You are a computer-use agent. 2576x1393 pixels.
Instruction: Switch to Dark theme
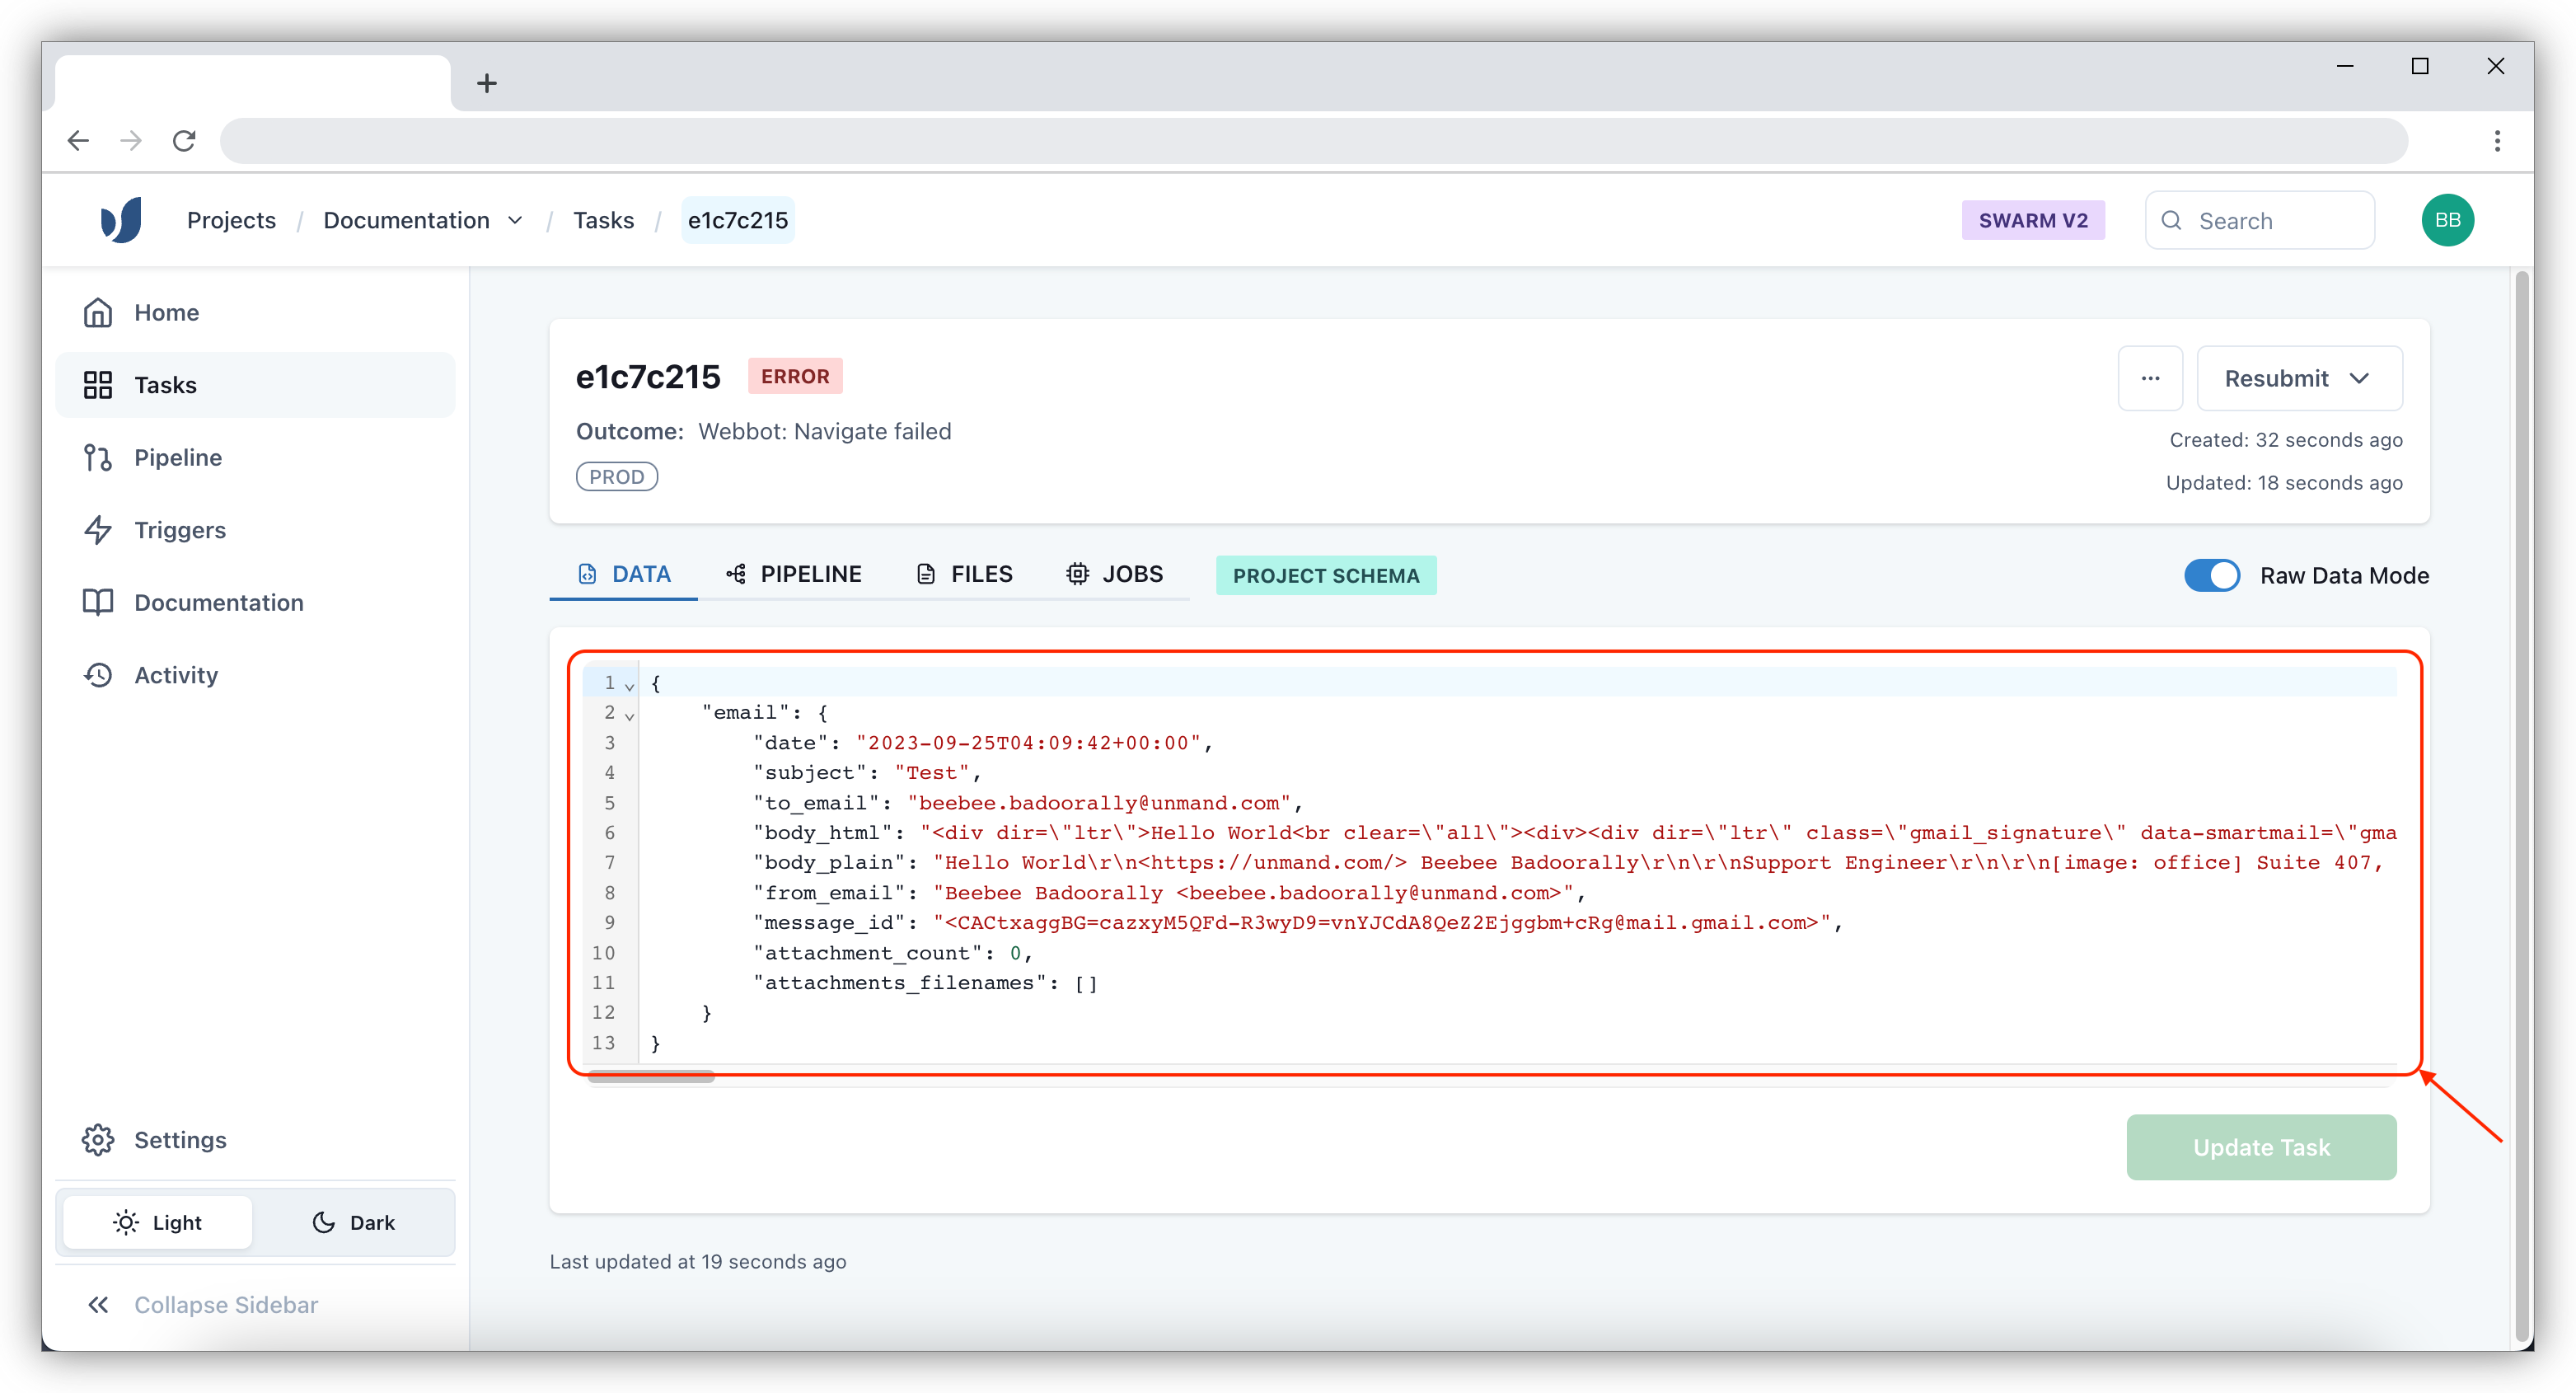click(354, 1222)
